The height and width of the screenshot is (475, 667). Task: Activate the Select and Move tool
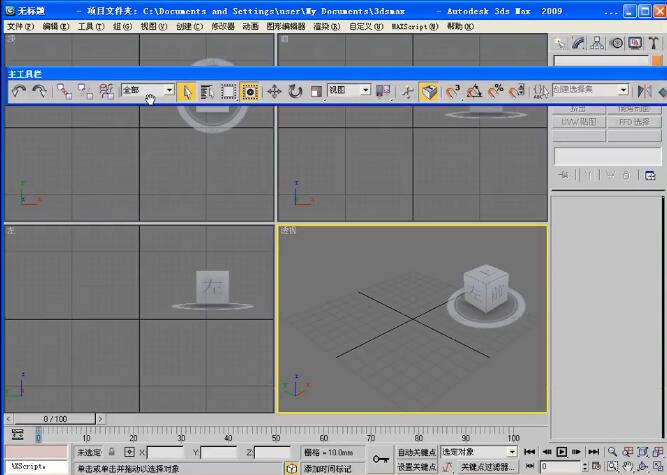point(274,91)
